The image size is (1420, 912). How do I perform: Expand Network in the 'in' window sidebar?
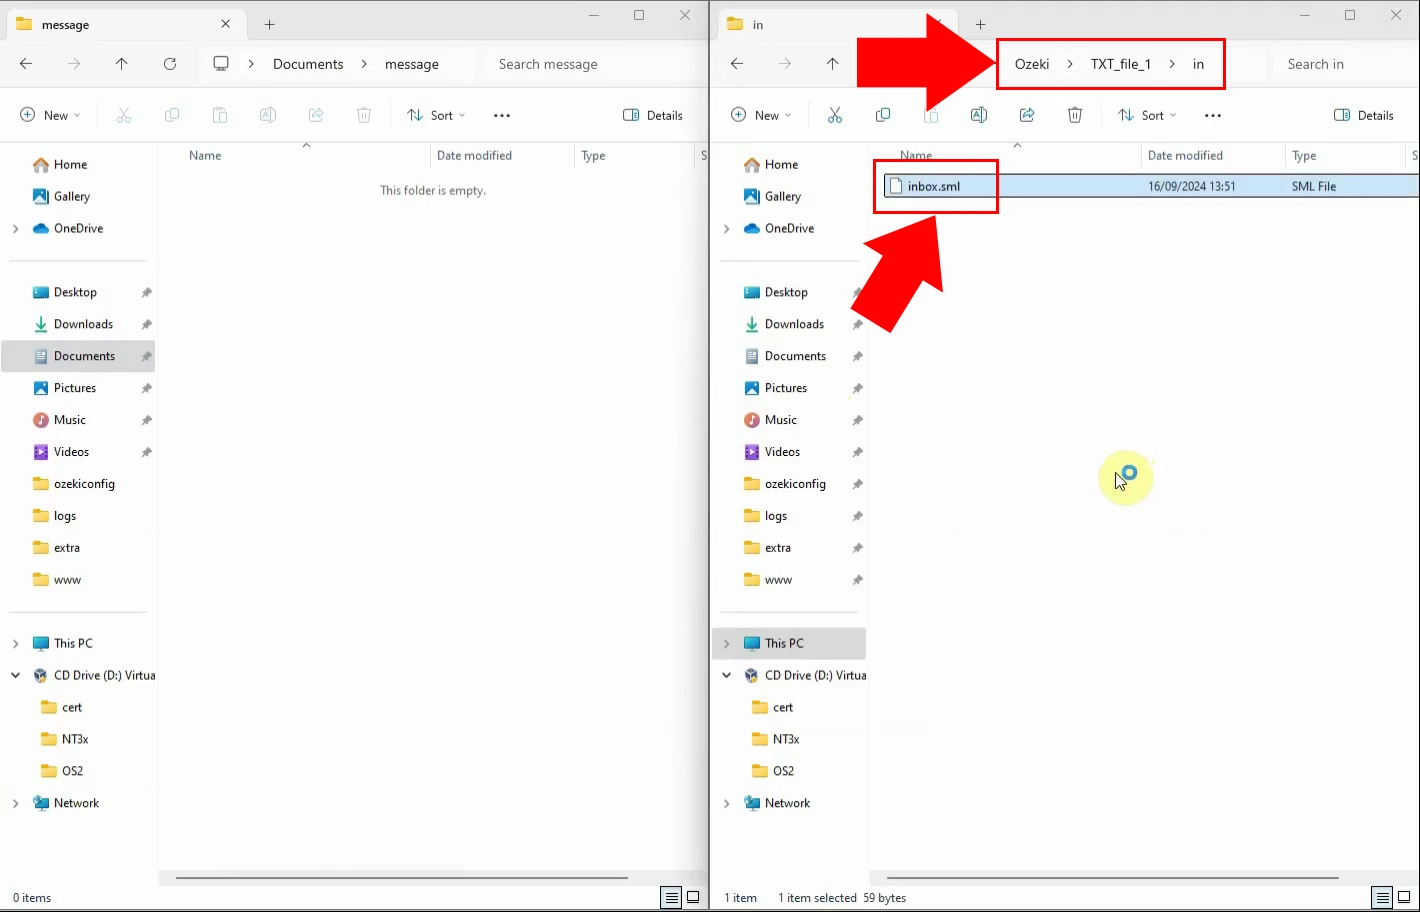pyautogui.click(x=726, y=804)
